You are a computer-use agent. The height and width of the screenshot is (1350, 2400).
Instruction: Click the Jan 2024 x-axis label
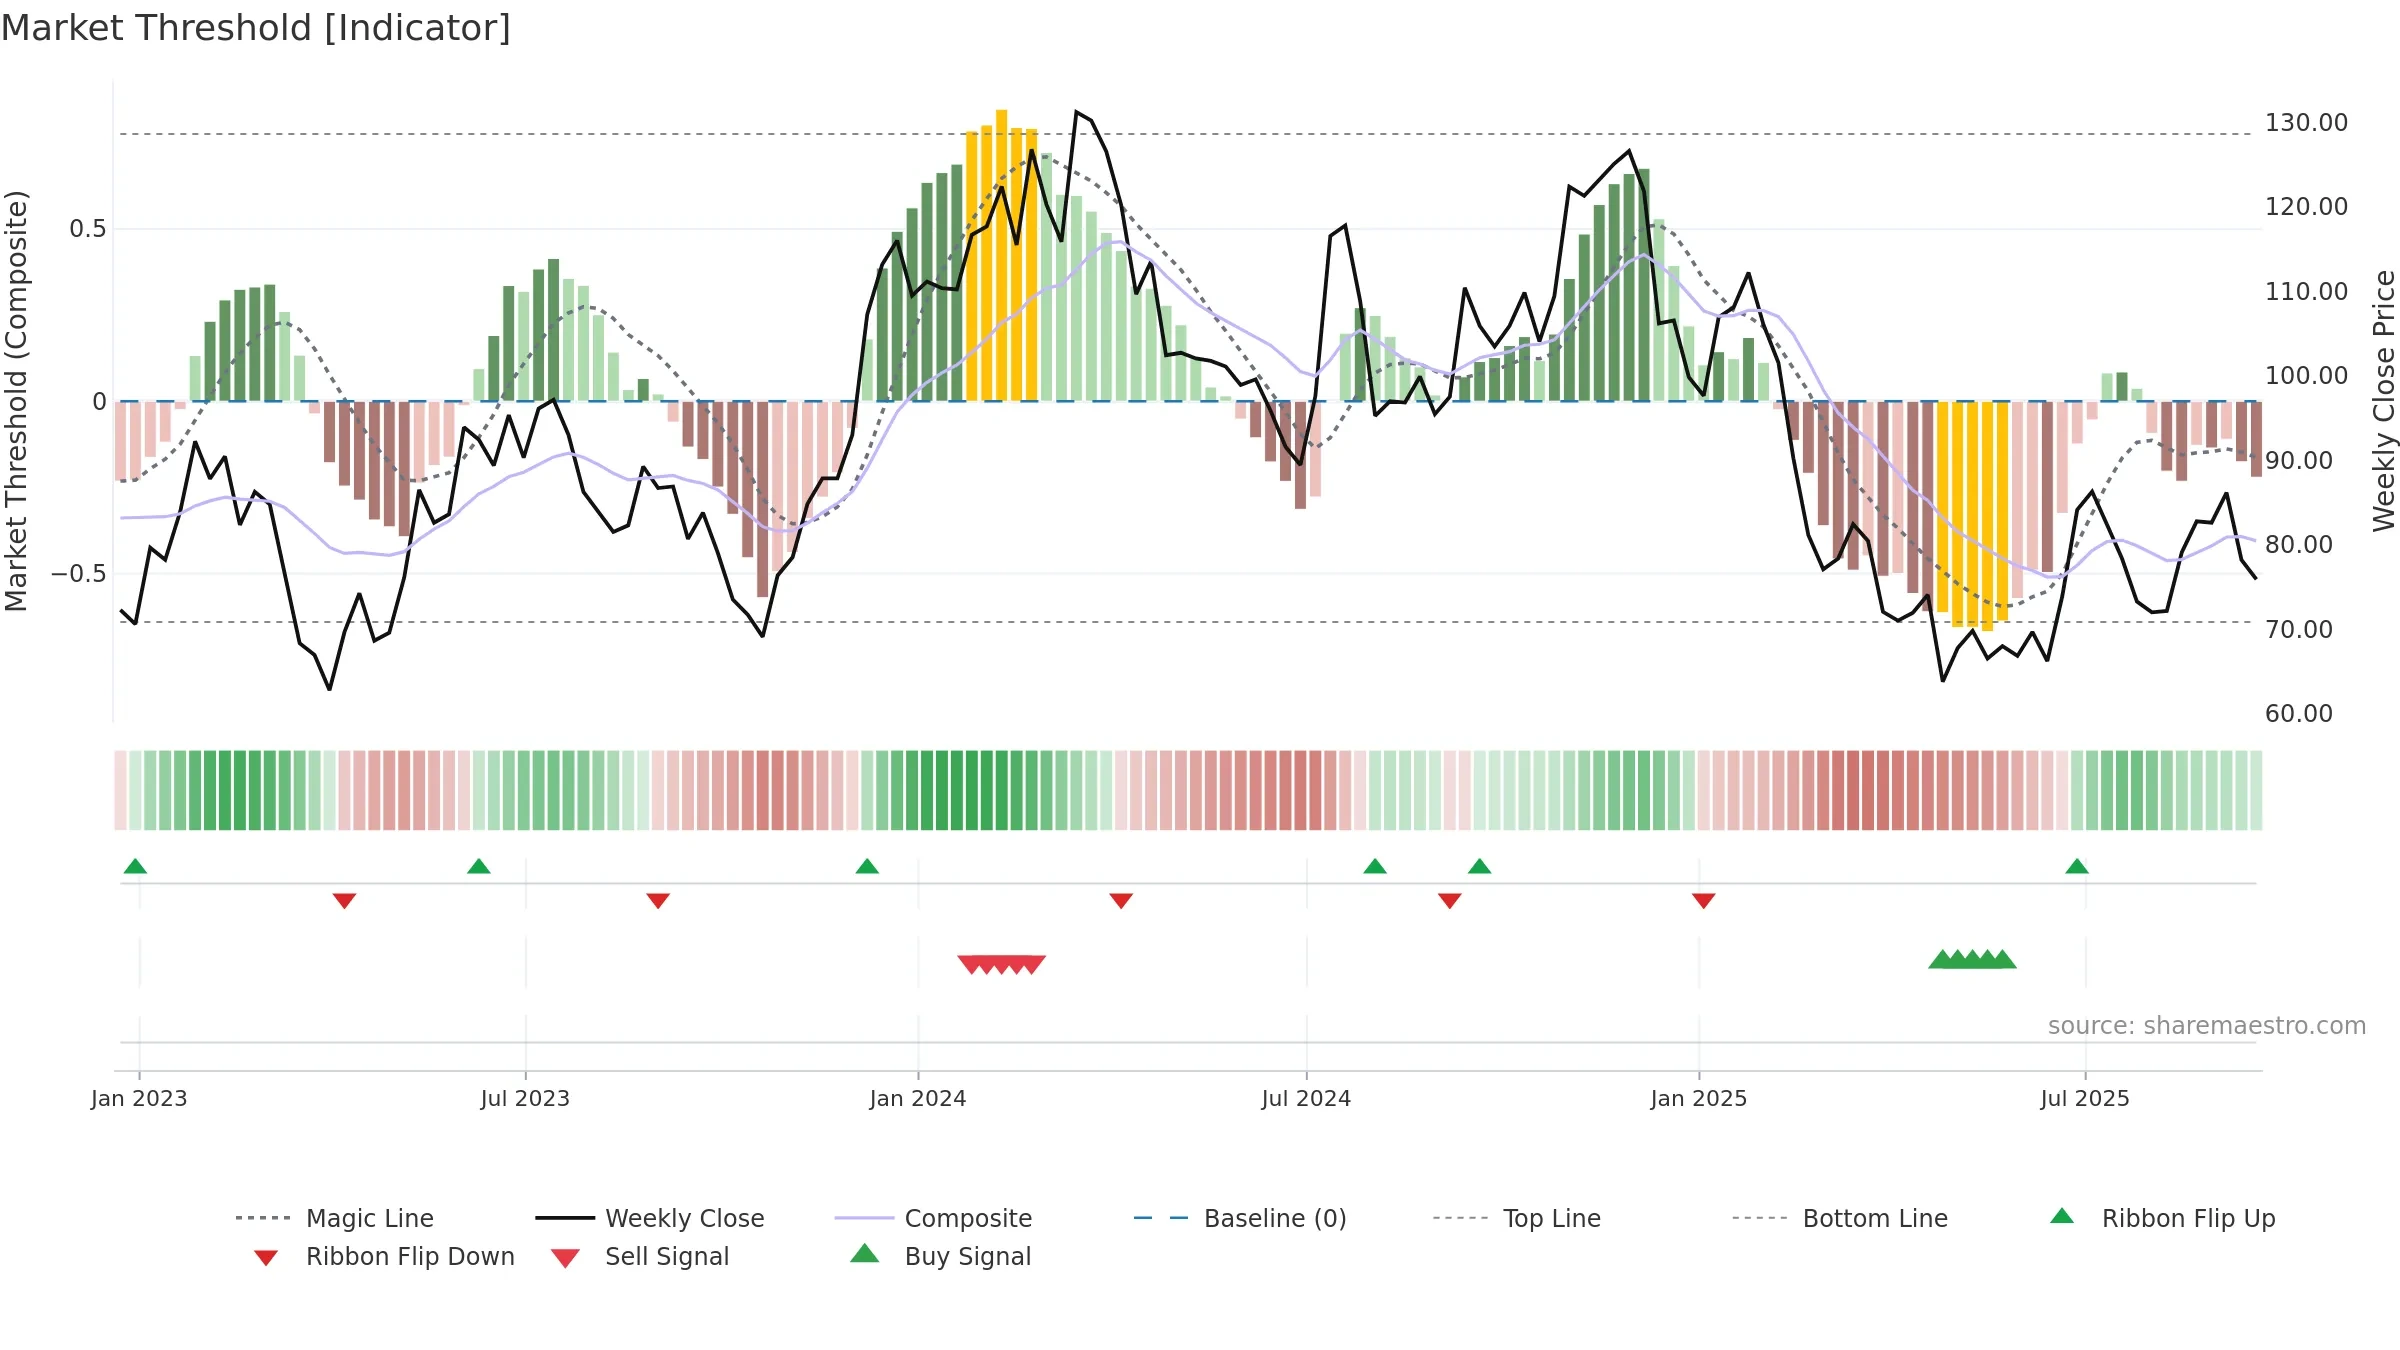tap(918, 1098)
